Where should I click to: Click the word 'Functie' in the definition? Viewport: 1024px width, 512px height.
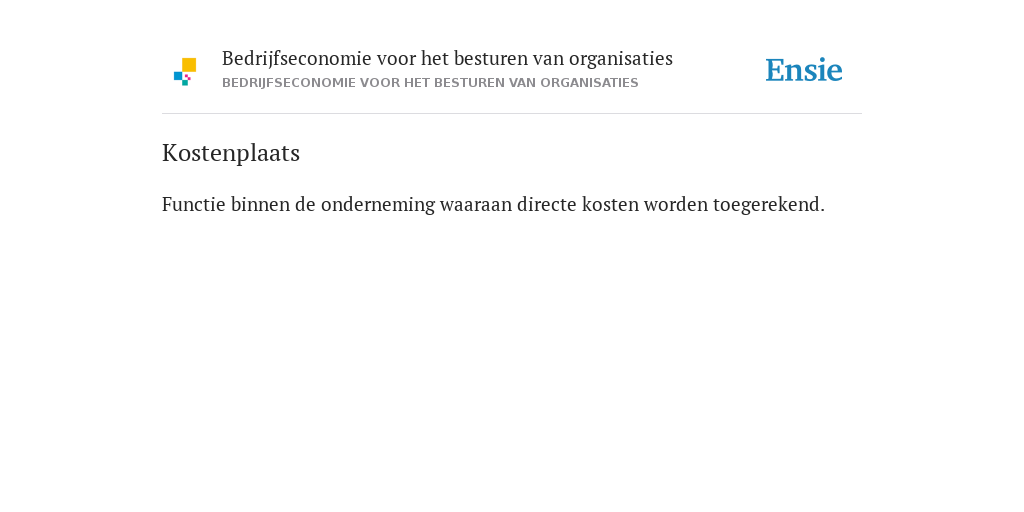point(193,204)
